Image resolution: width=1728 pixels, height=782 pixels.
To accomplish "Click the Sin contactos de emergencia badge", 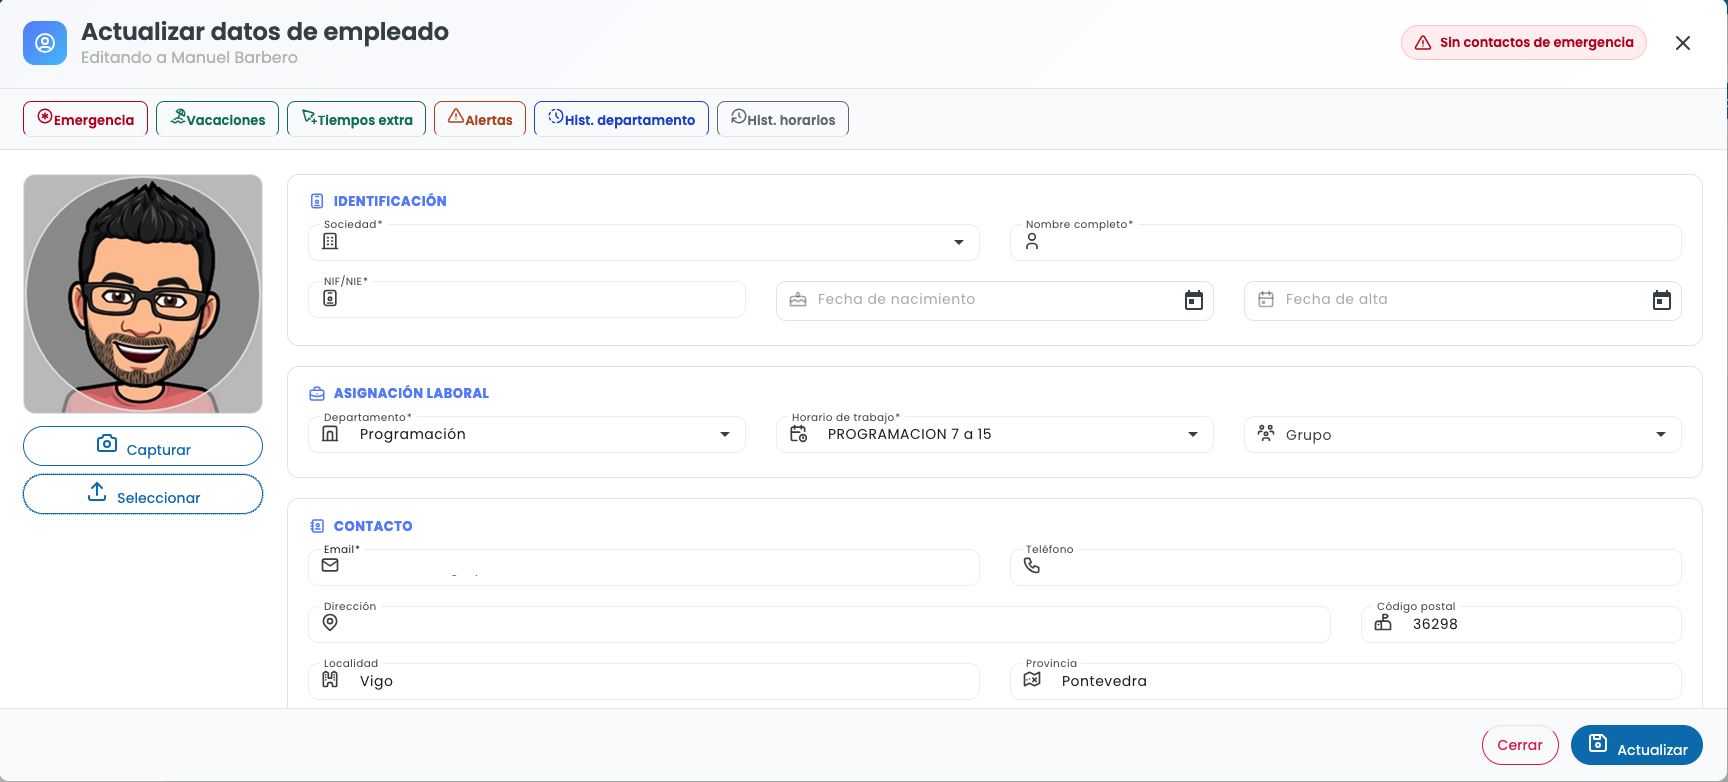I will [1524, 43].
